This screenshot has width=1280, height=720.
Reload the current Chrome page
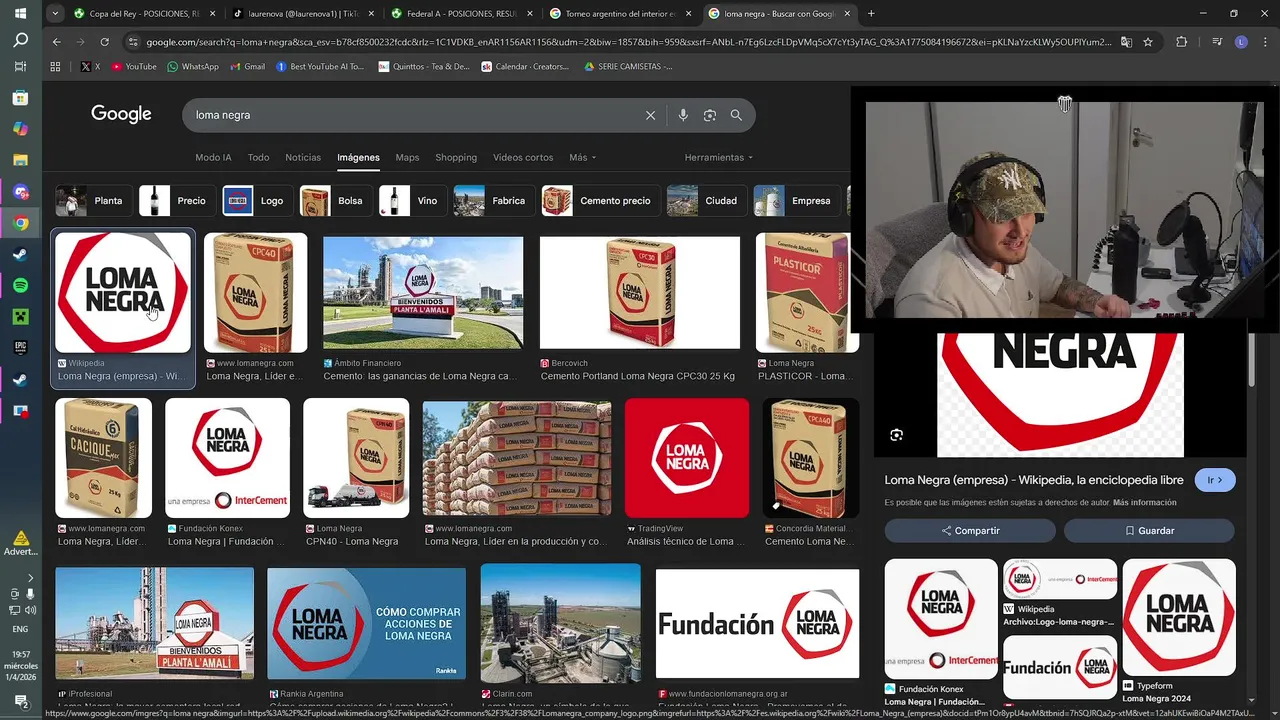[x=104, y=42]
